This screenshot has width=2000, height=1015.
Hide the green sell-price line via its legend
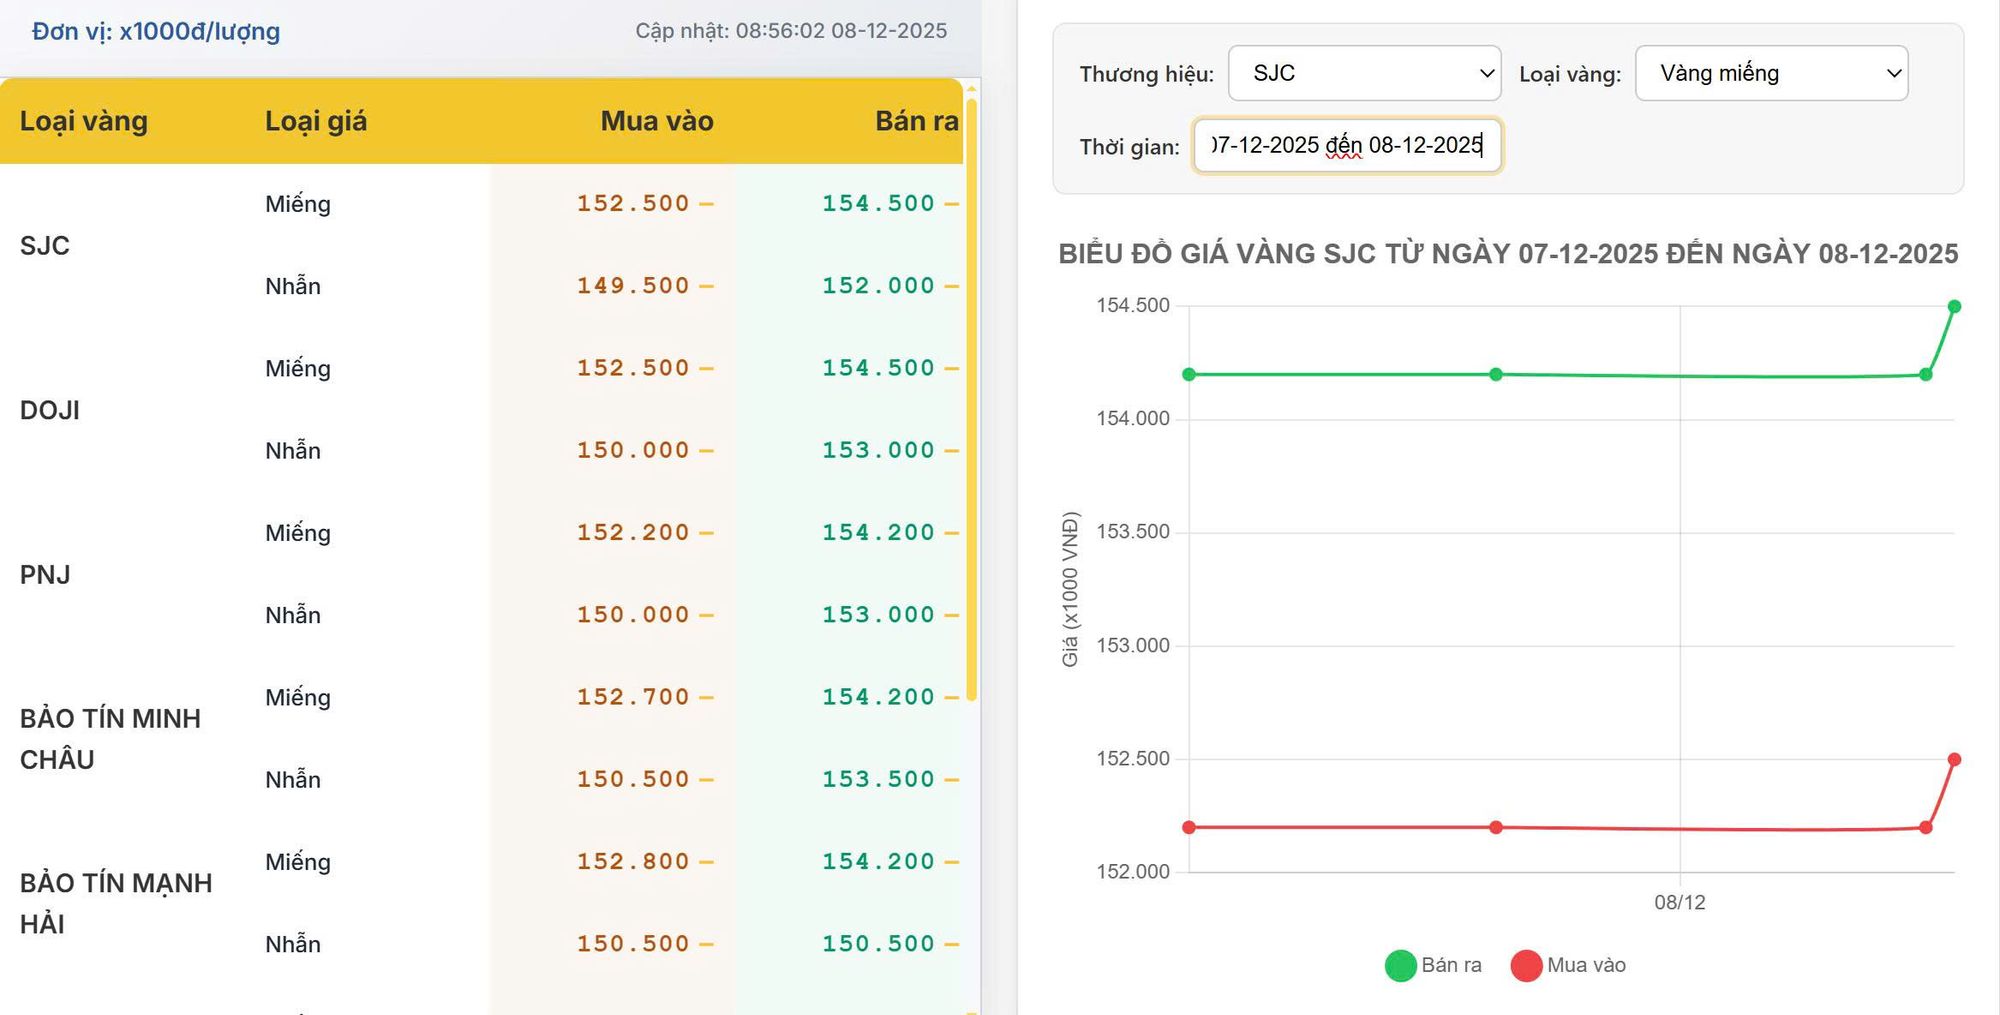1400,964
